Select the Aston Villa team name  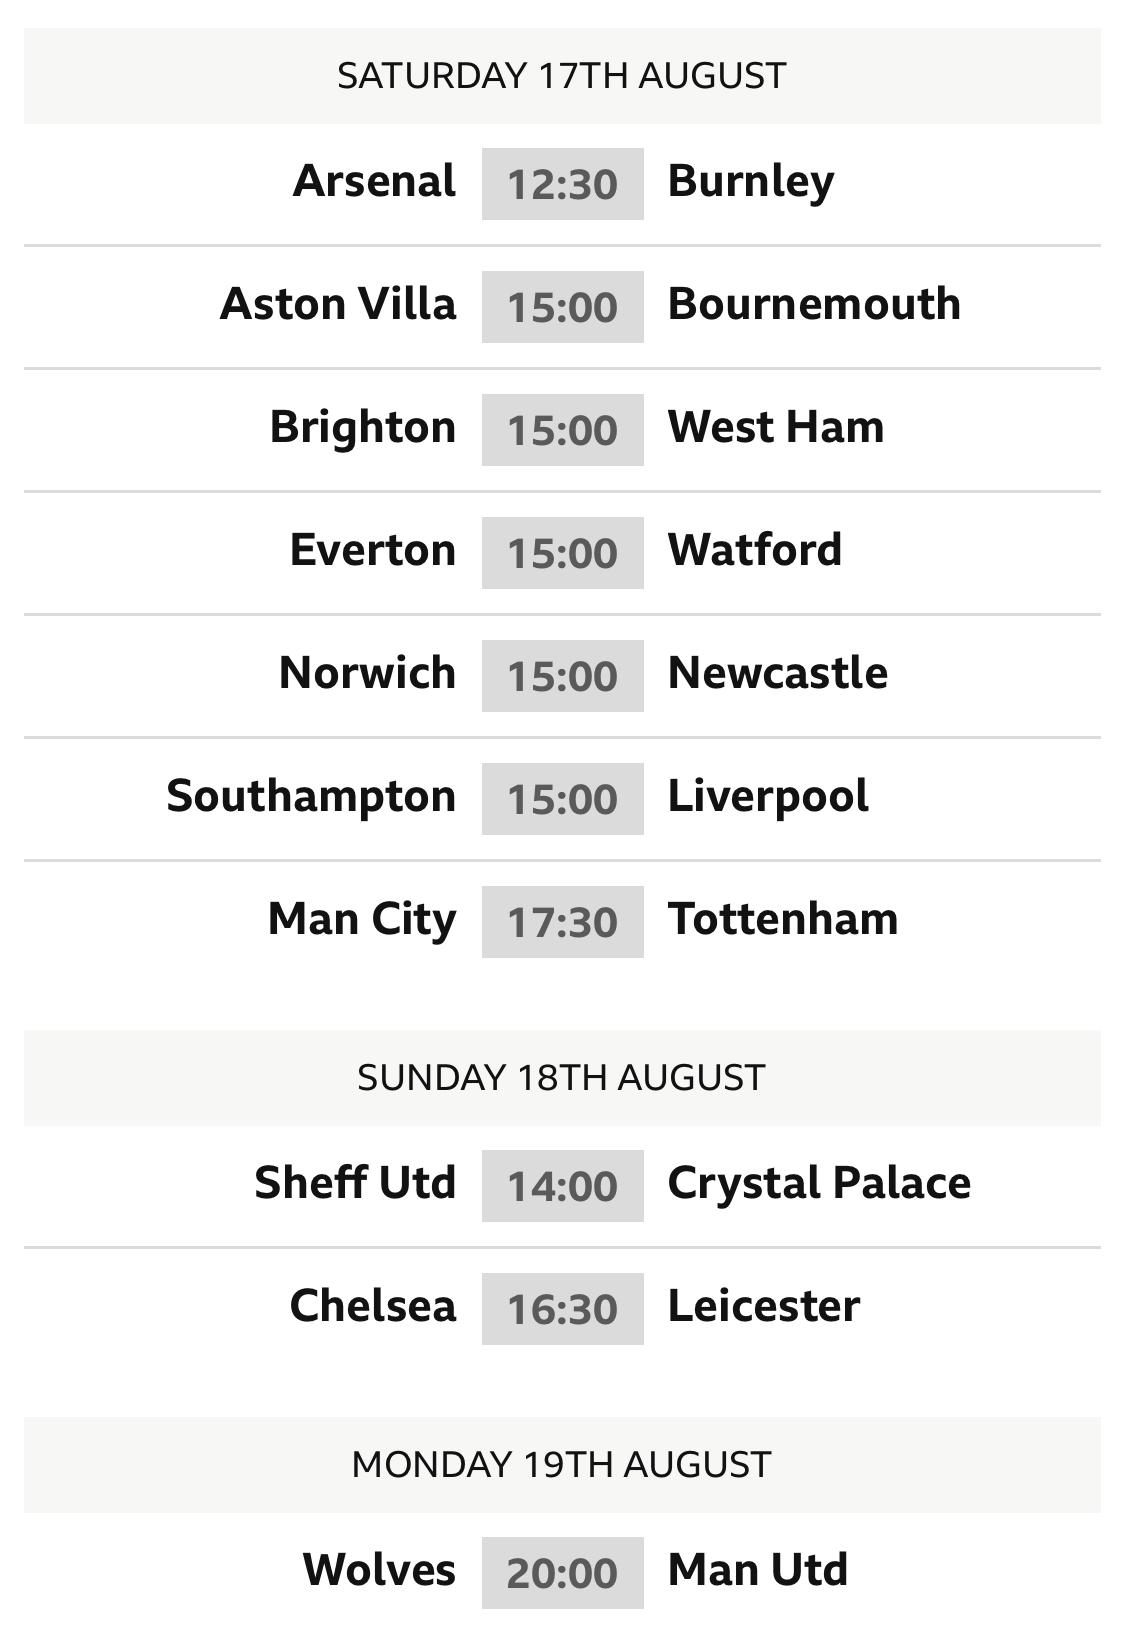point(338,304)
